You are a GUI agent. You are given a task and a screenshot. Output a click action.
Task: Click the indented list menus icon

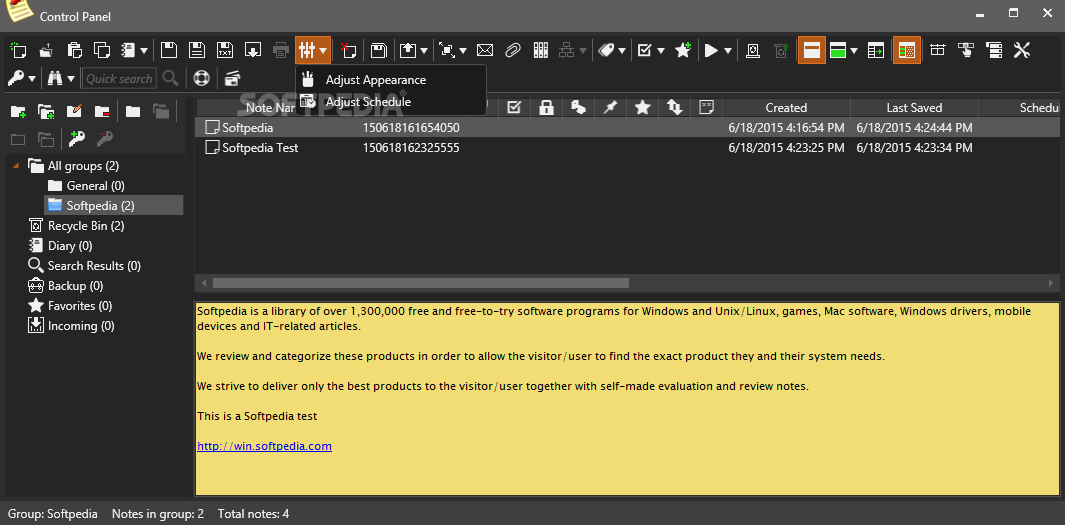(994, 50)
